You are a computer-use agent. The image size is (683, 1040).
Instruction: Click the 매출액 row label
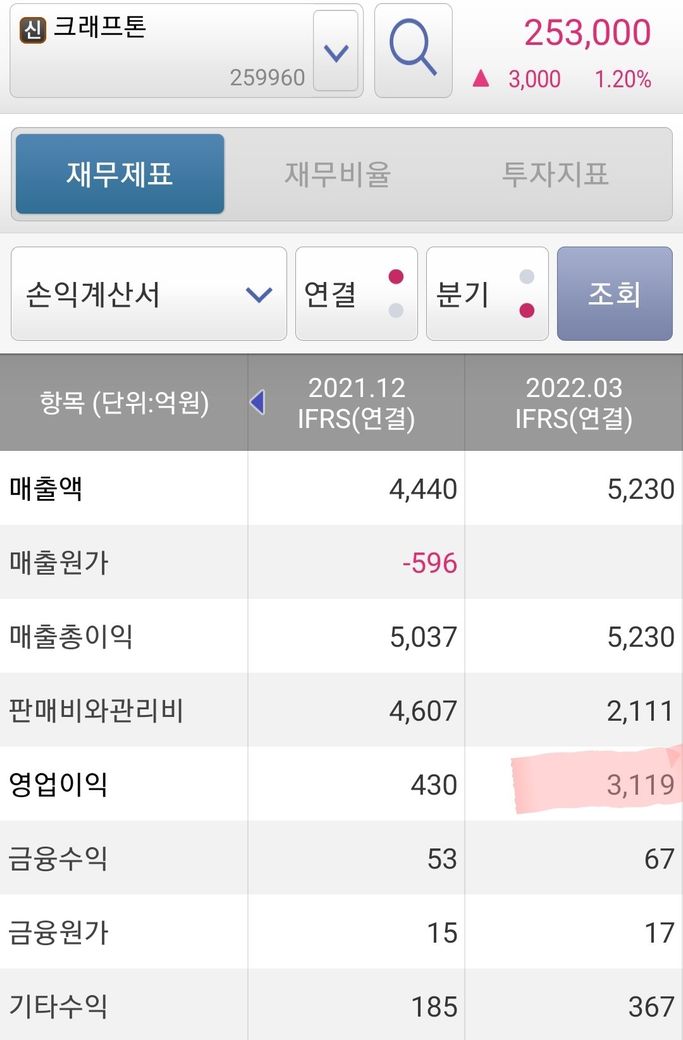click(46, 489)
